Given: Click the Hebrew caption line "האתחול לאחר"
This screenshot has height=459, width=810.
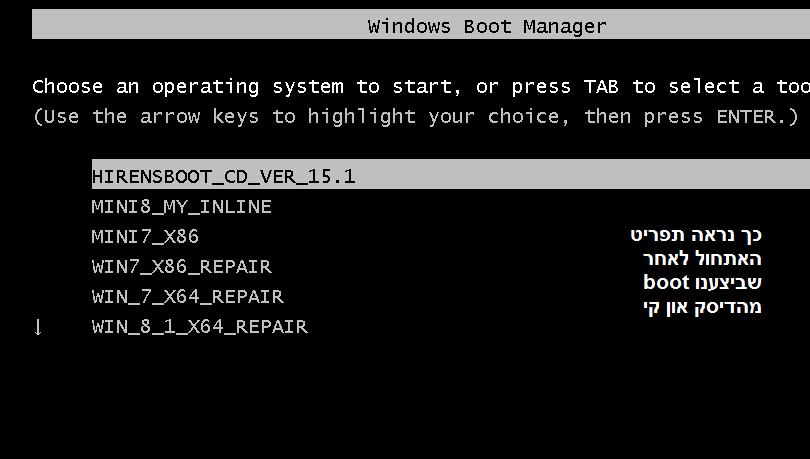Looking at the screenshot, I should pyautogui.click(x=702, y=259).
